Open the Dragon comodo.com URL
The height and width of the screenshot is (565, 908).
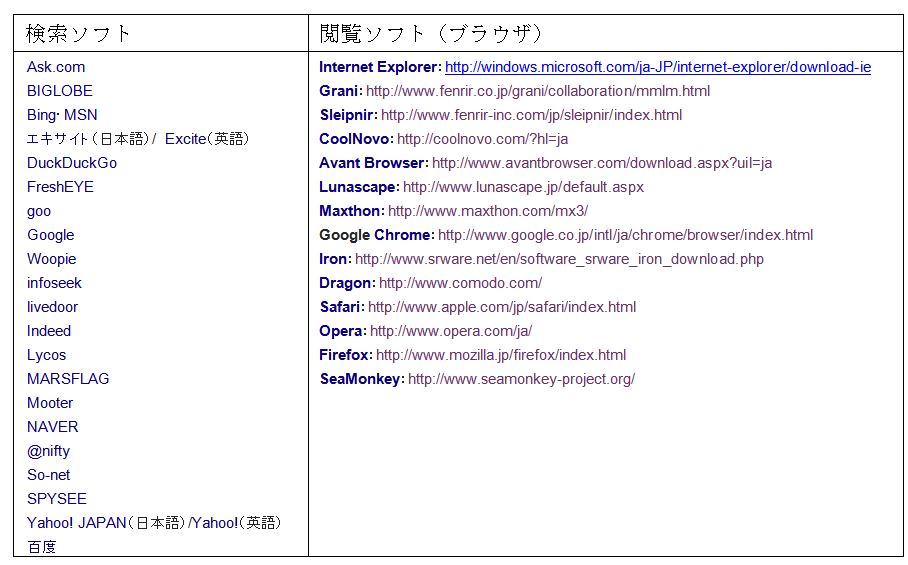pos(460,283)
